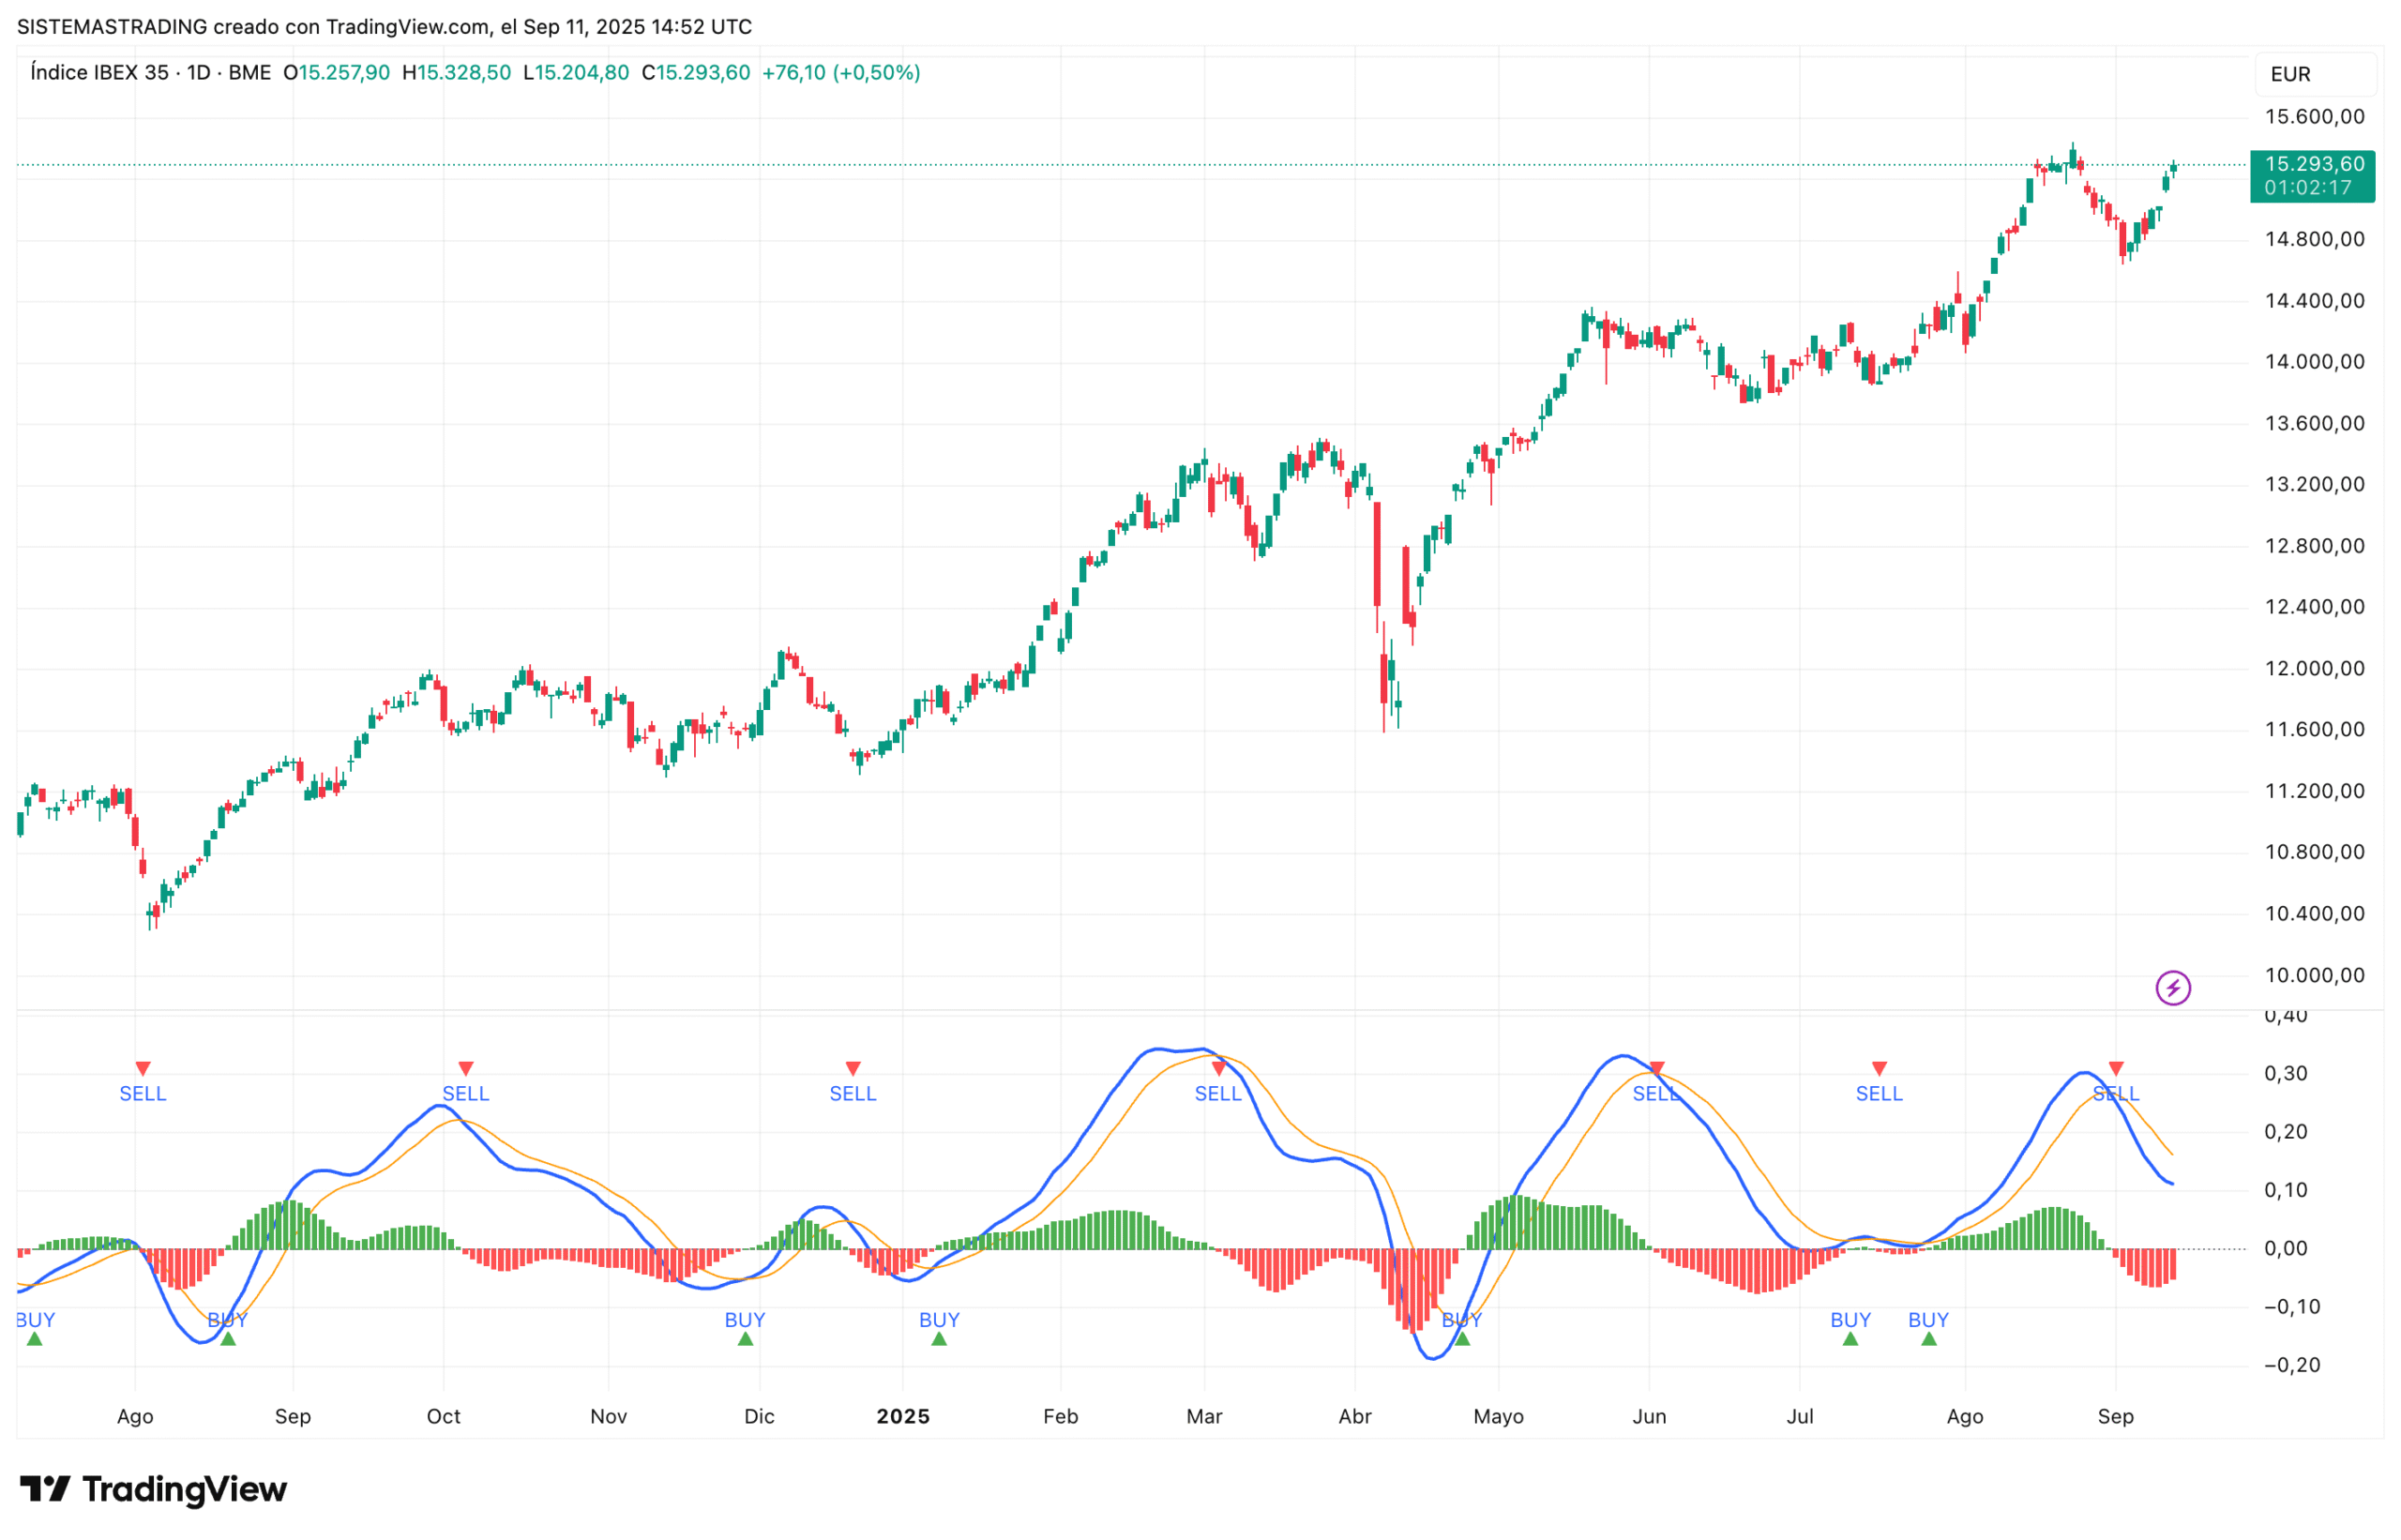
Task: Click the Mayo label on time axis
Action: 1498,1416
